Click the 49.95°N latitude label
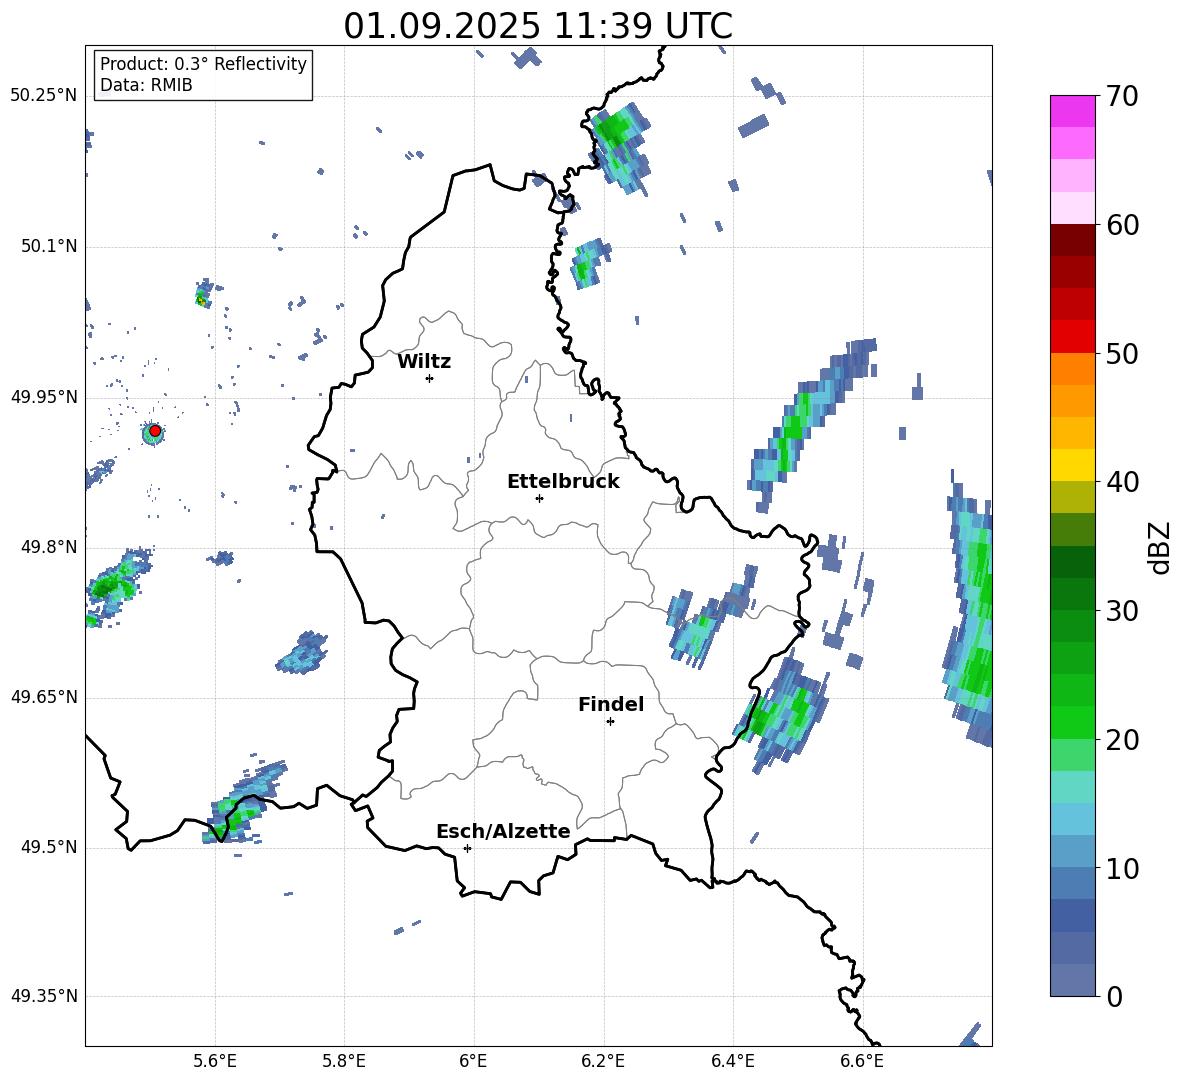 [44, 397]
